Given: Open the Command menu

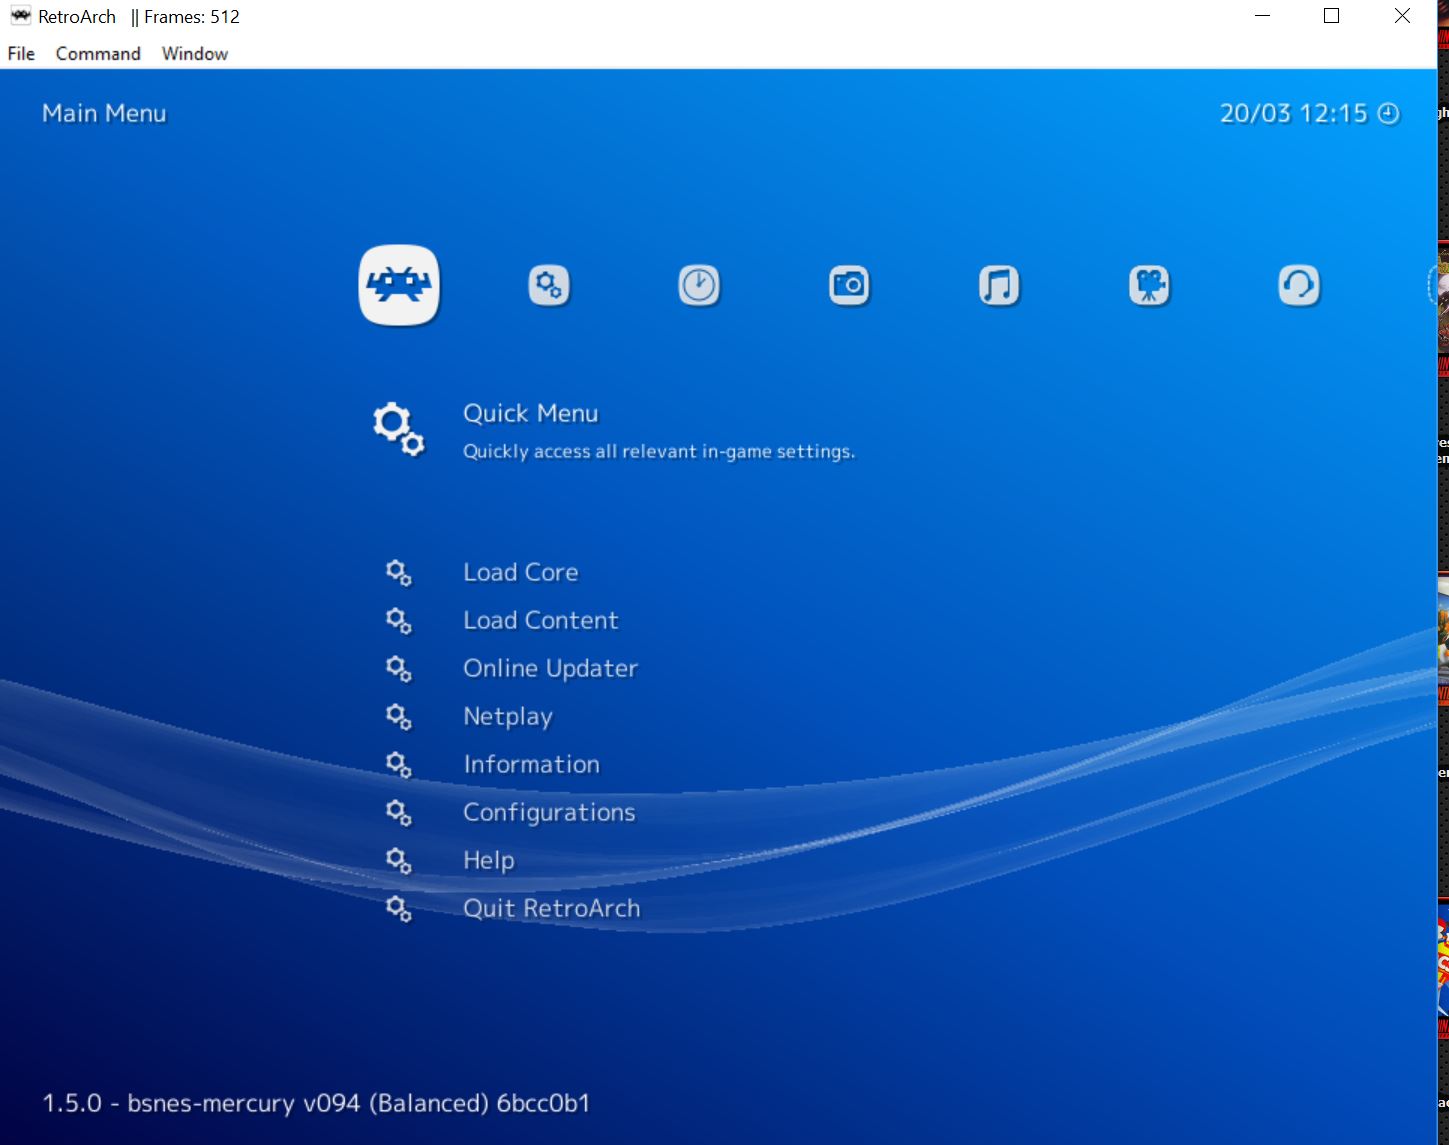Looking at the screenshot, I should [98, 53].
